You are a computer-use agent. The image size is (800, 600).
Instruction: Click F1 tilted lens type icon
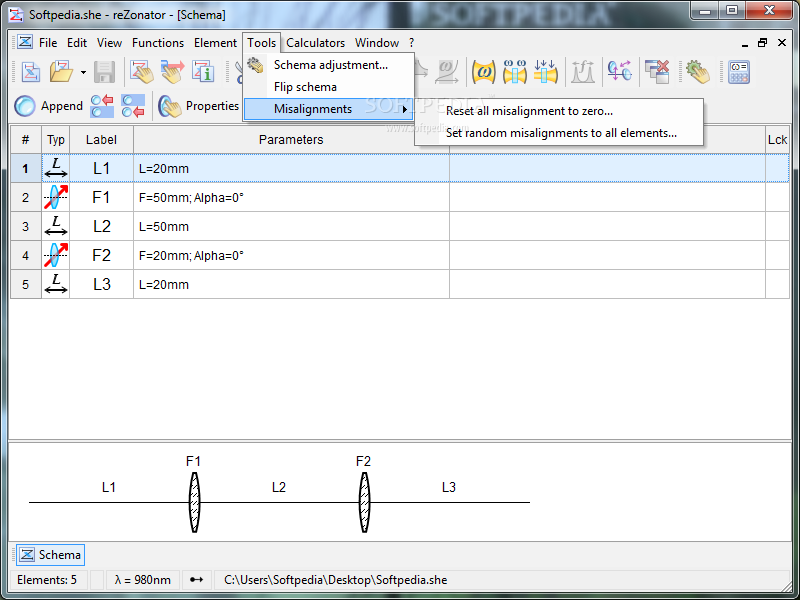56,197
